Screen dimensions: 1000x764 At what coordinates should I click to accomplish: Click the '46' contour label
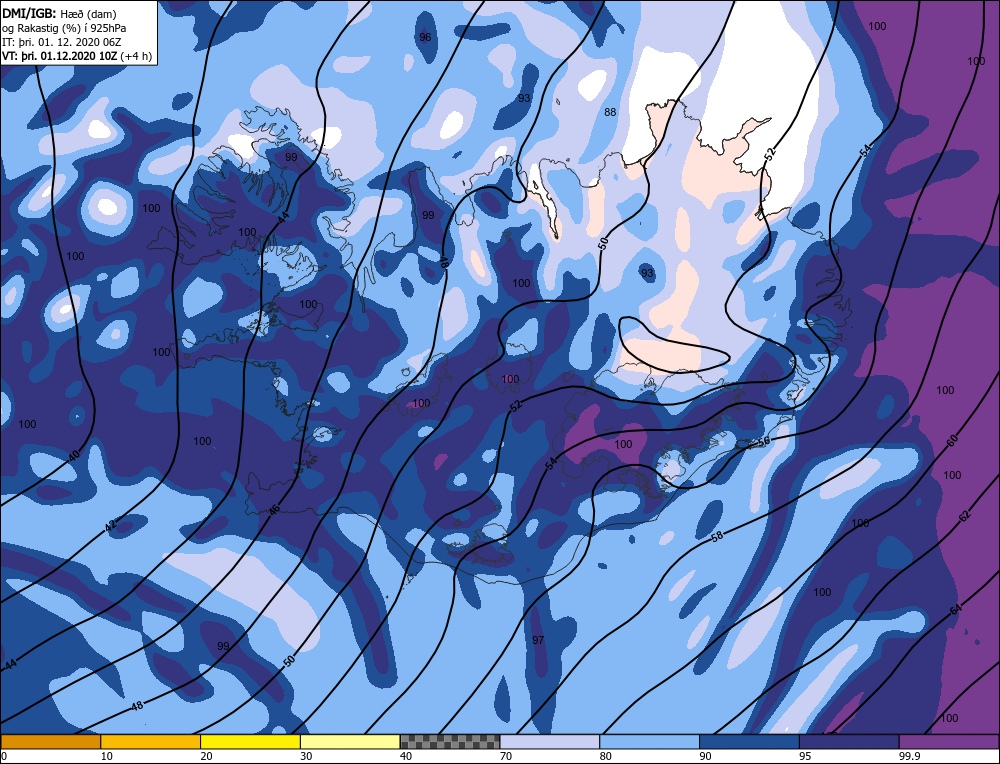[x=274, y=510]
